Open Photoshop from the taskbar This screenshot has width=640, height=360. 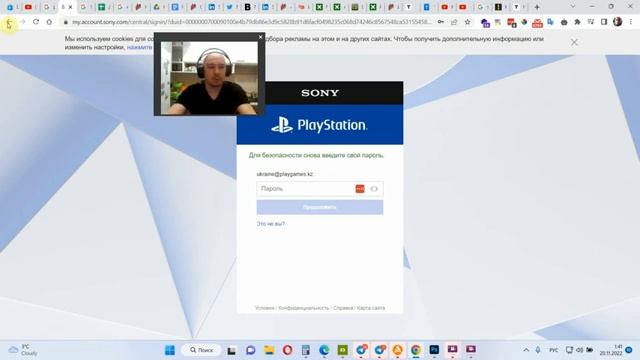pyautogui.click(x=434, y=350)
